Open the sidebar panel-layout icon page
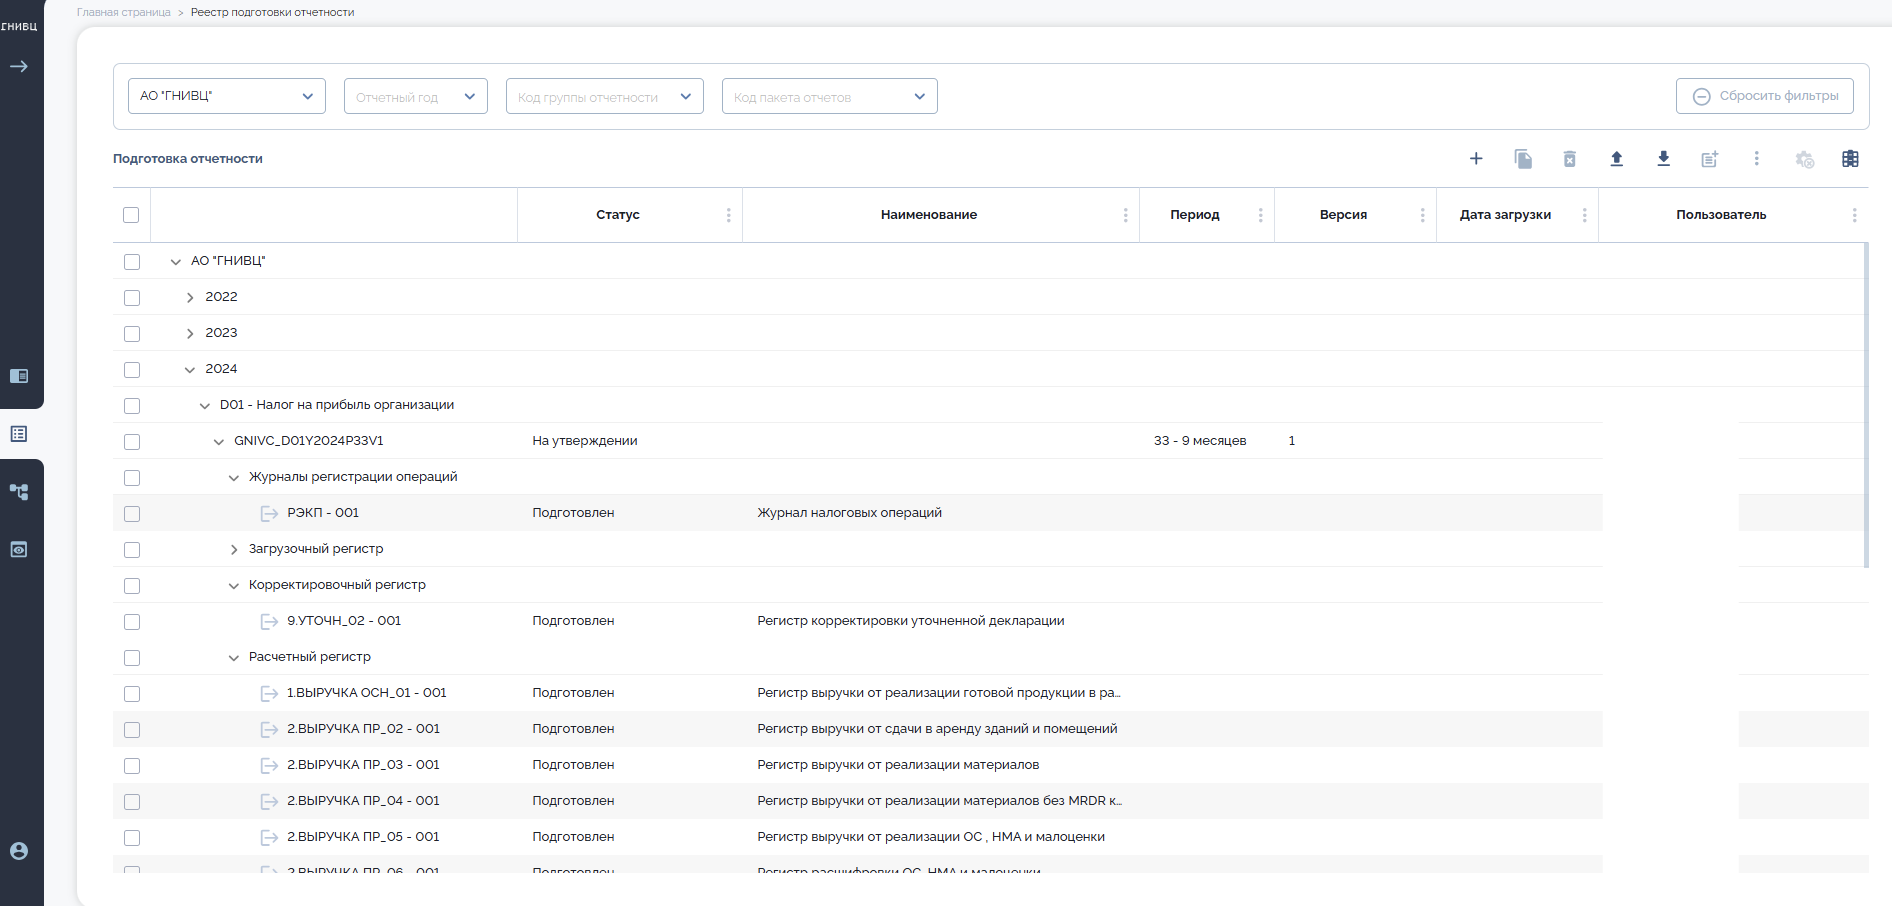The width and height of the screenshot is (1892, 906). click(19, 376)
